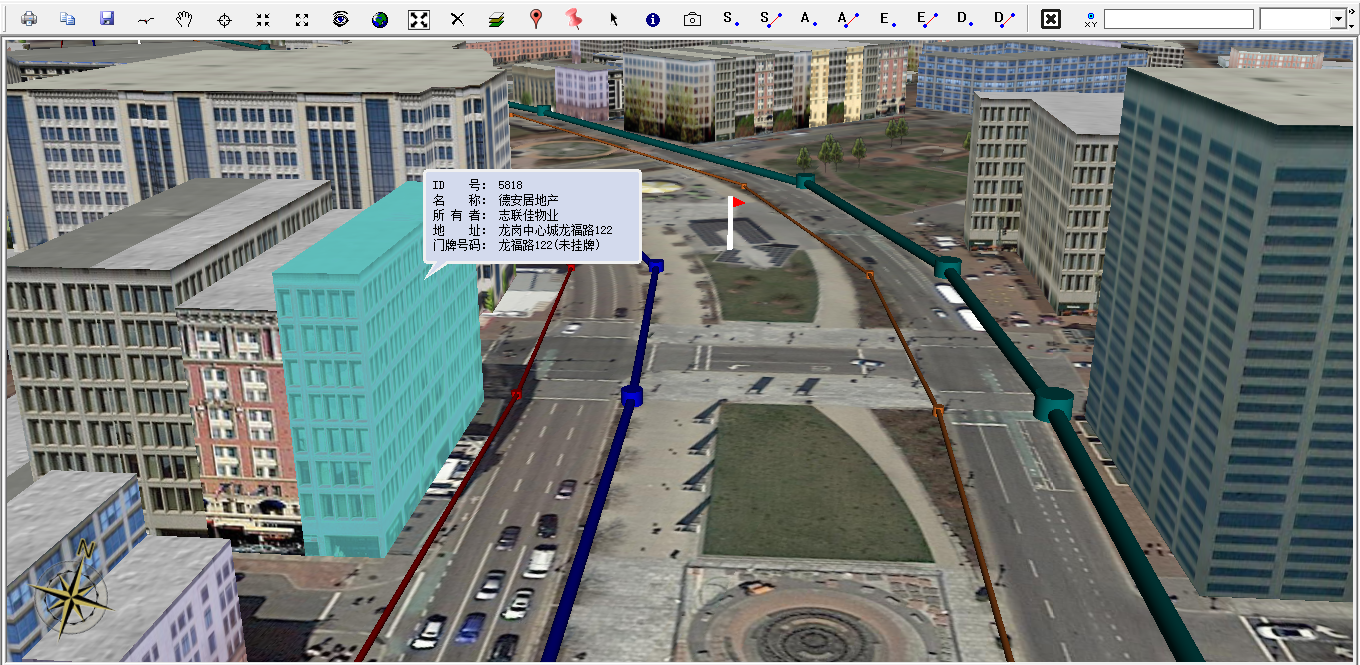This screenshot has height=665, width=1360.
Task: Click the camera snapshot icon
Action: point(692,19)
